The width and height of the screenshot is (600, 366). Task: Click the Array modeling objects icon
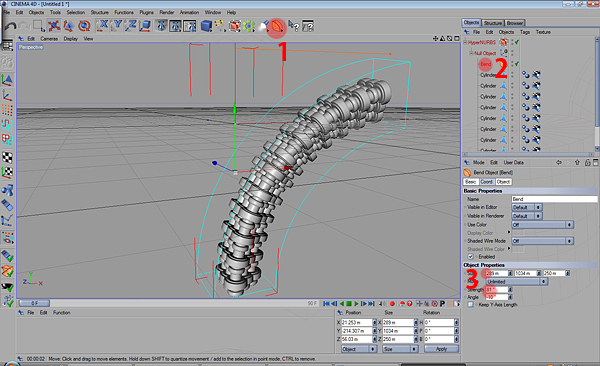pos(249,26)
